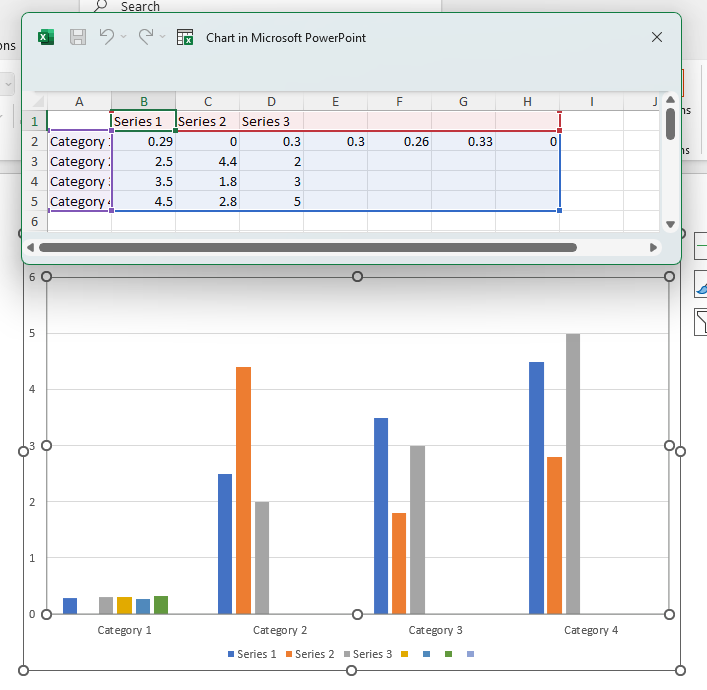The width and height of the screenshot is (707, 690).
Task: Click the Search magnifier icon at top
Action: pos(101,7)
